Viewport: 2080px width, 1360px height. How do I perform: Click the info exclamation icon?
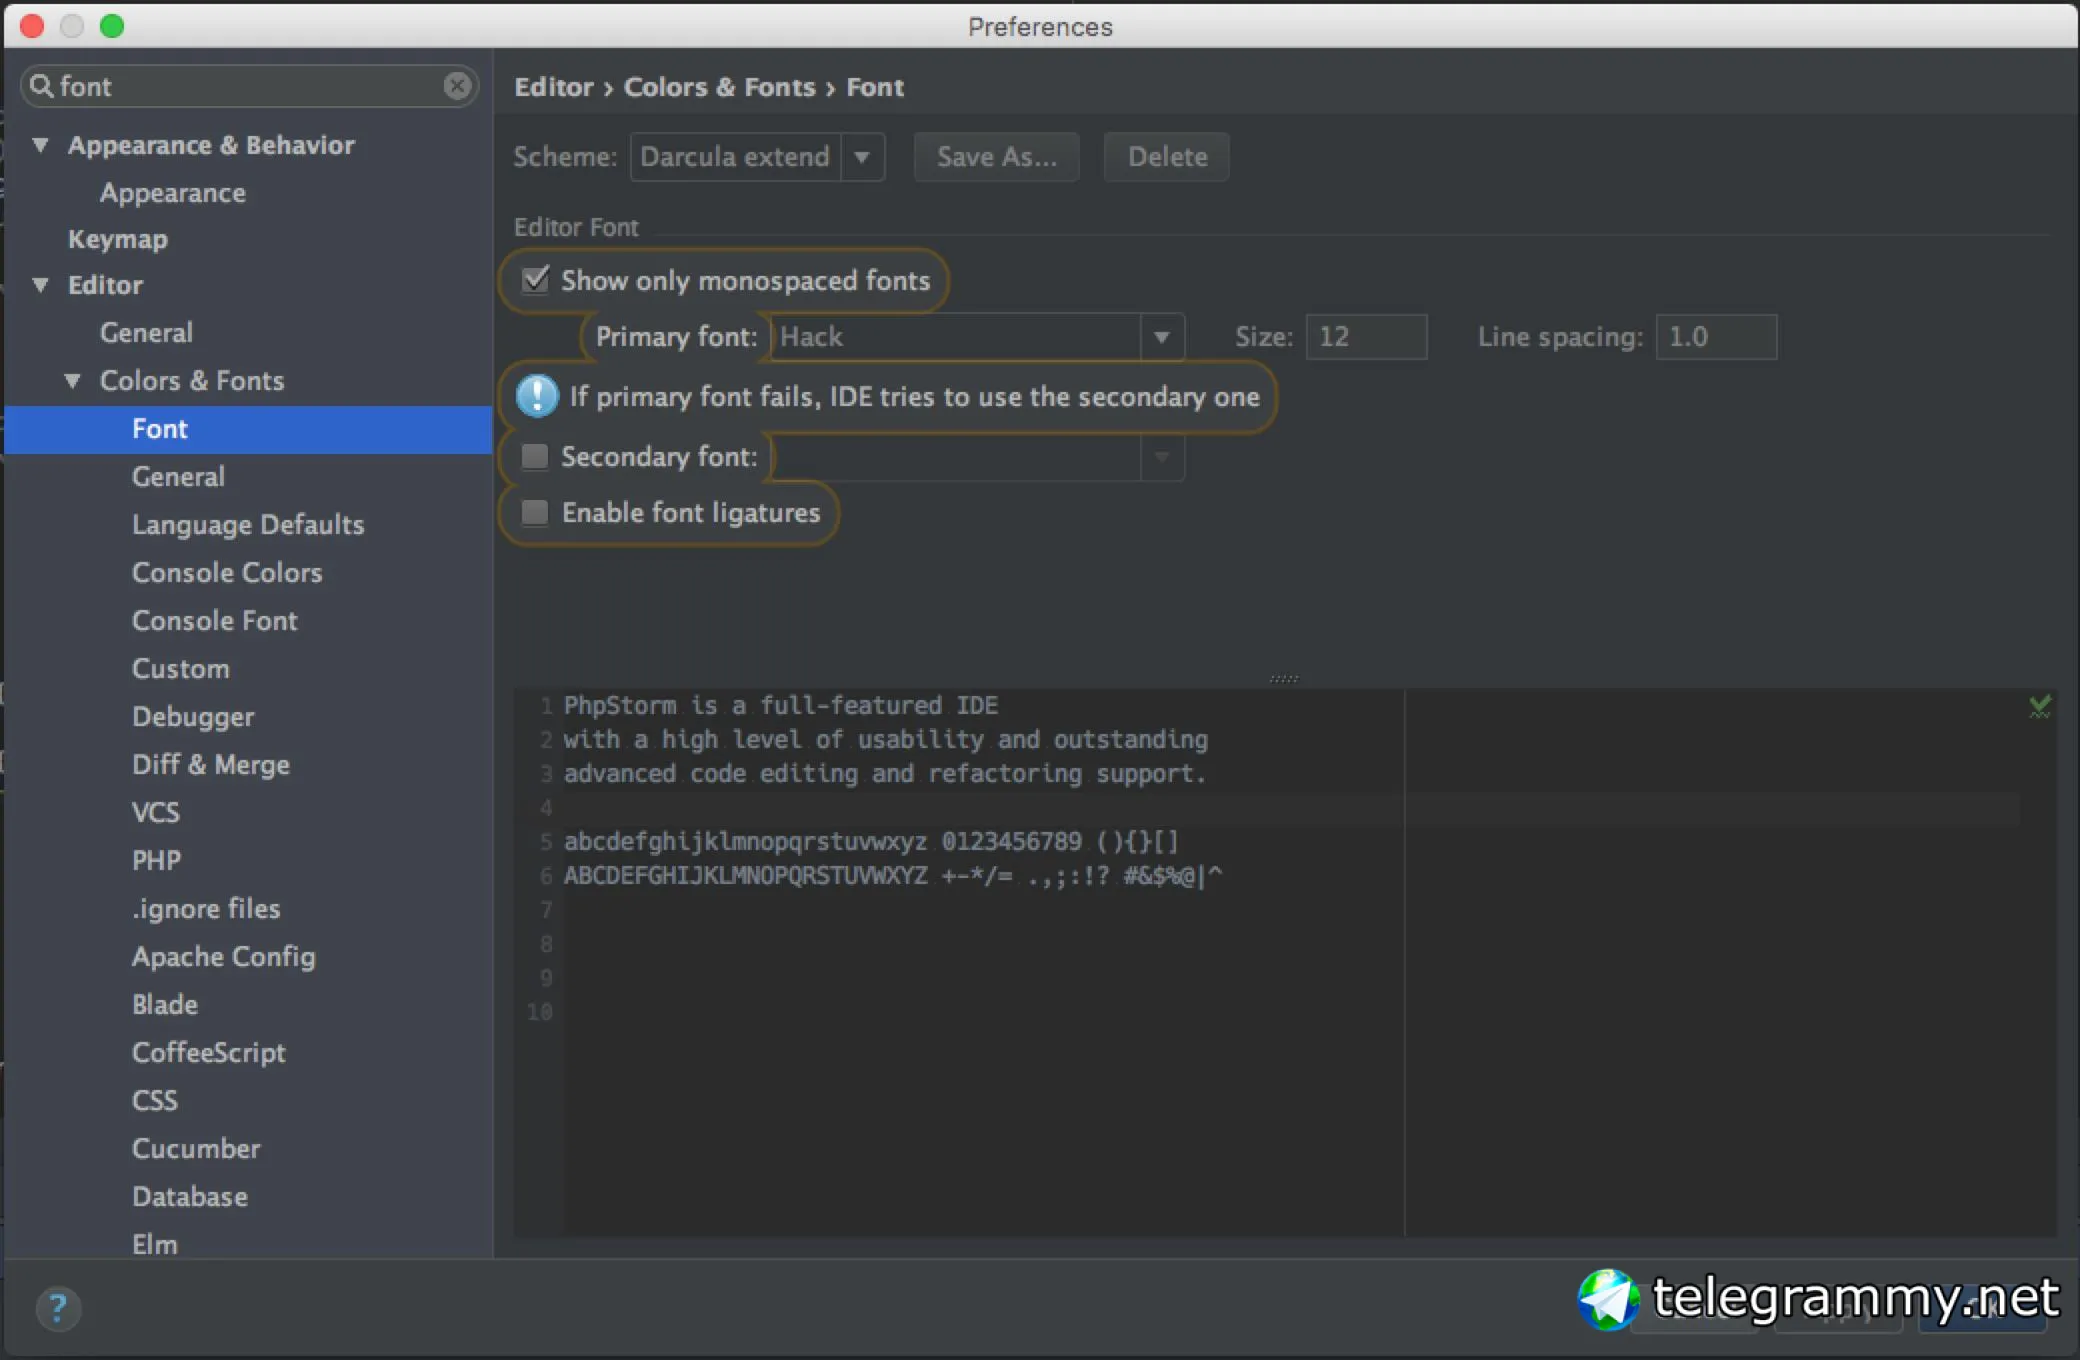tap(537, 396)
